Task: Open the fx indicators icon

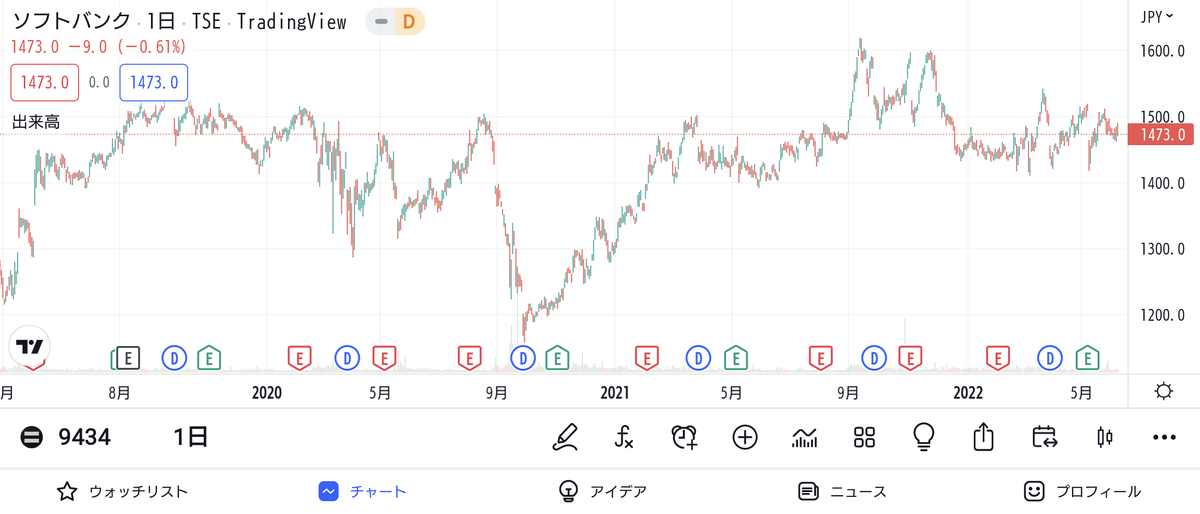Action: coord(624,437)
